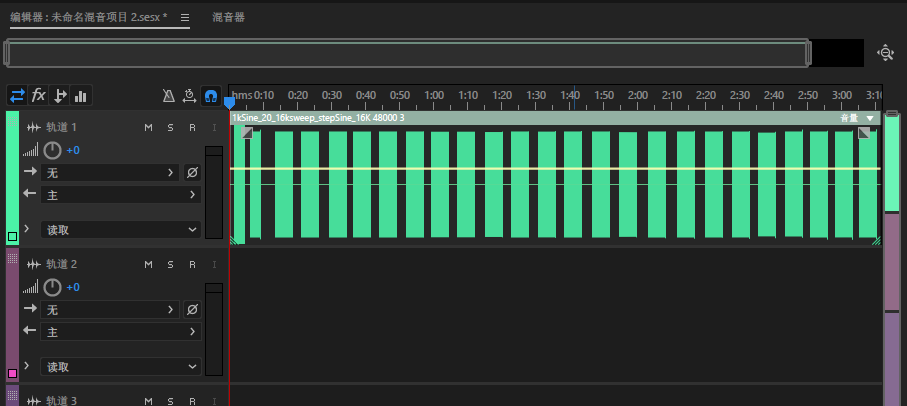907x406 pixels.
Task: Show the EQ view icon
Action: (x=80, y=95)
